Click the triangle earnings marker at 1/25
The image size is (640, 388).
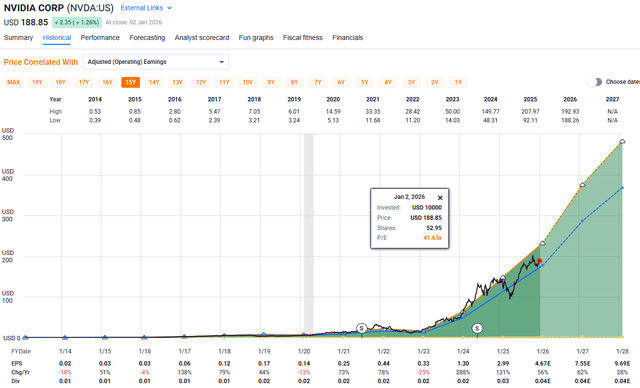tap(503, 277)
